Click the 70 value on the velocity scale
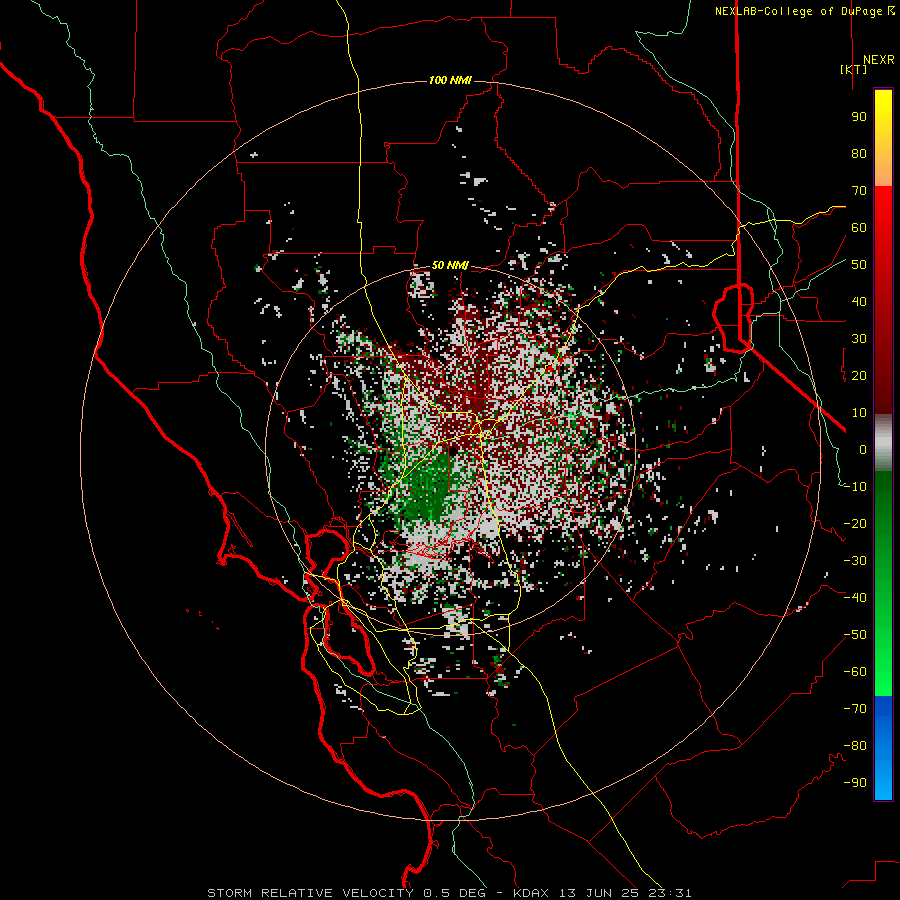The height and width of the screenshot is (900, 900). (859, 191)
